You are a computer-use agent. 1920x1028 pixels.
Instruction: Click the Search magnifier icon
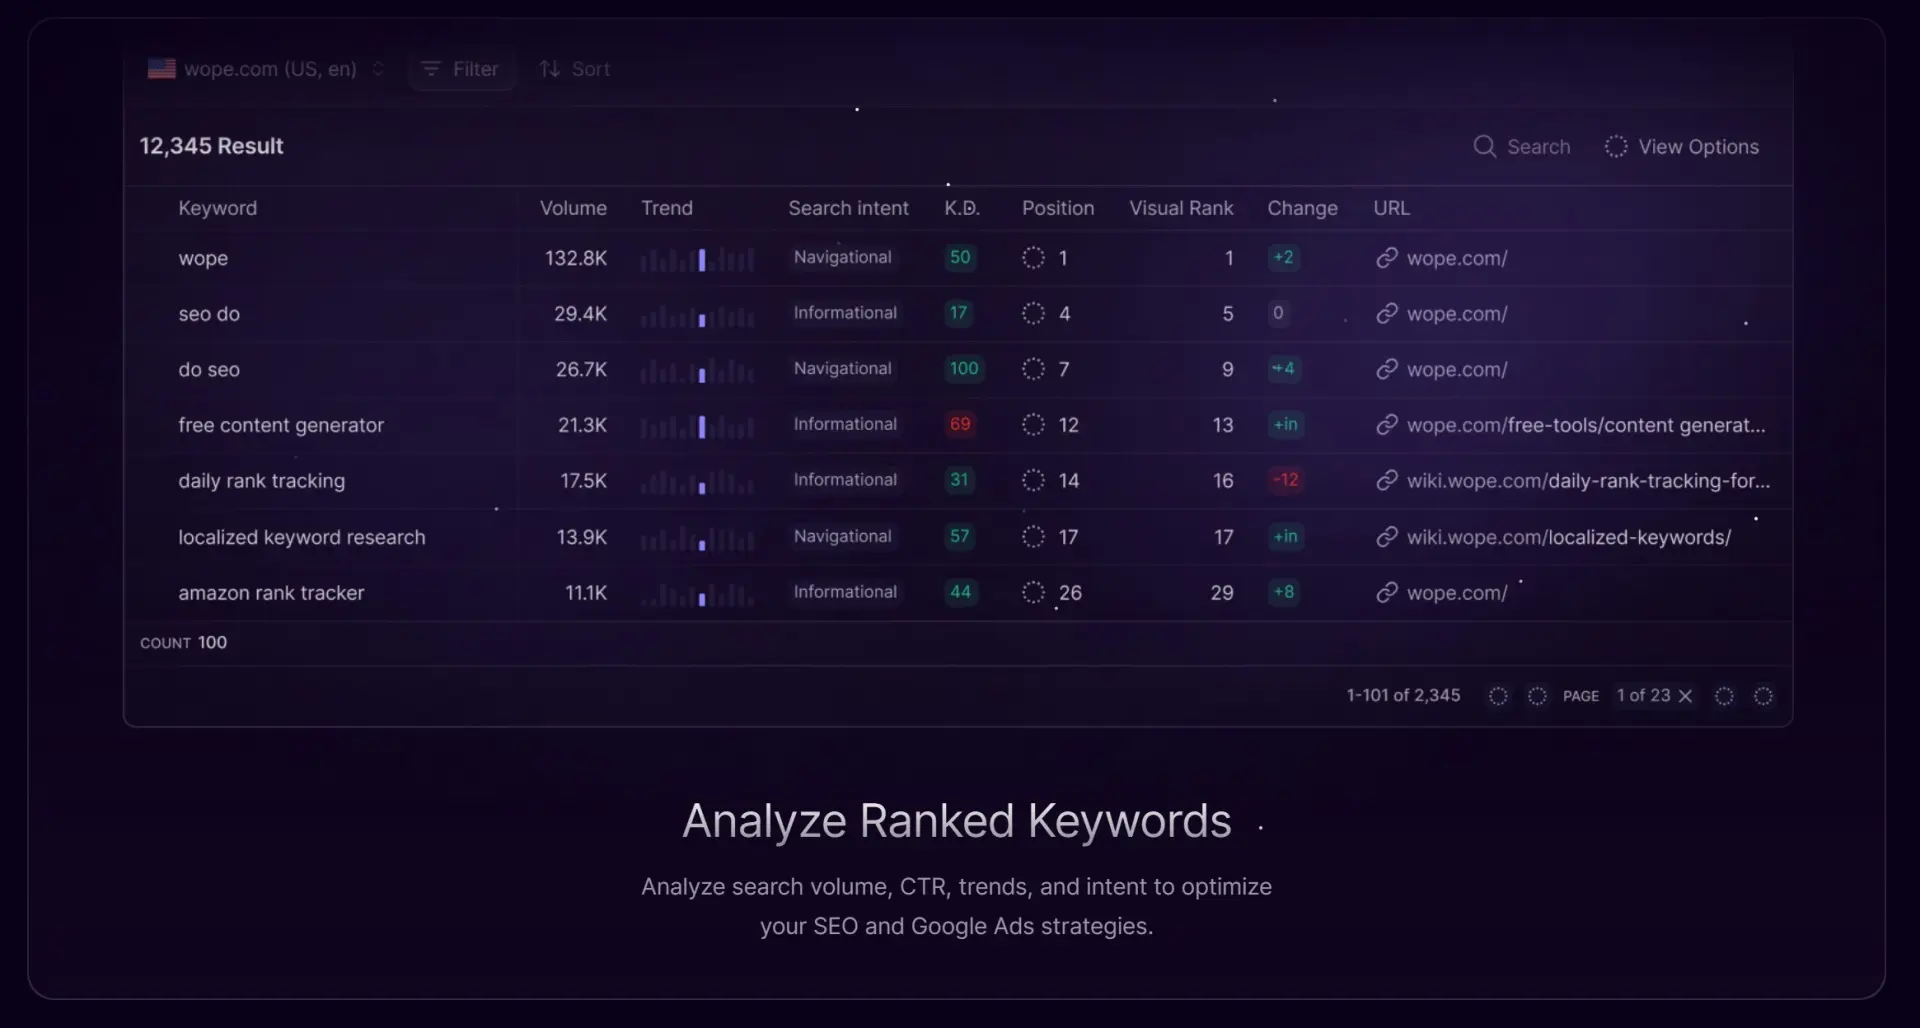coord(1485,146)
